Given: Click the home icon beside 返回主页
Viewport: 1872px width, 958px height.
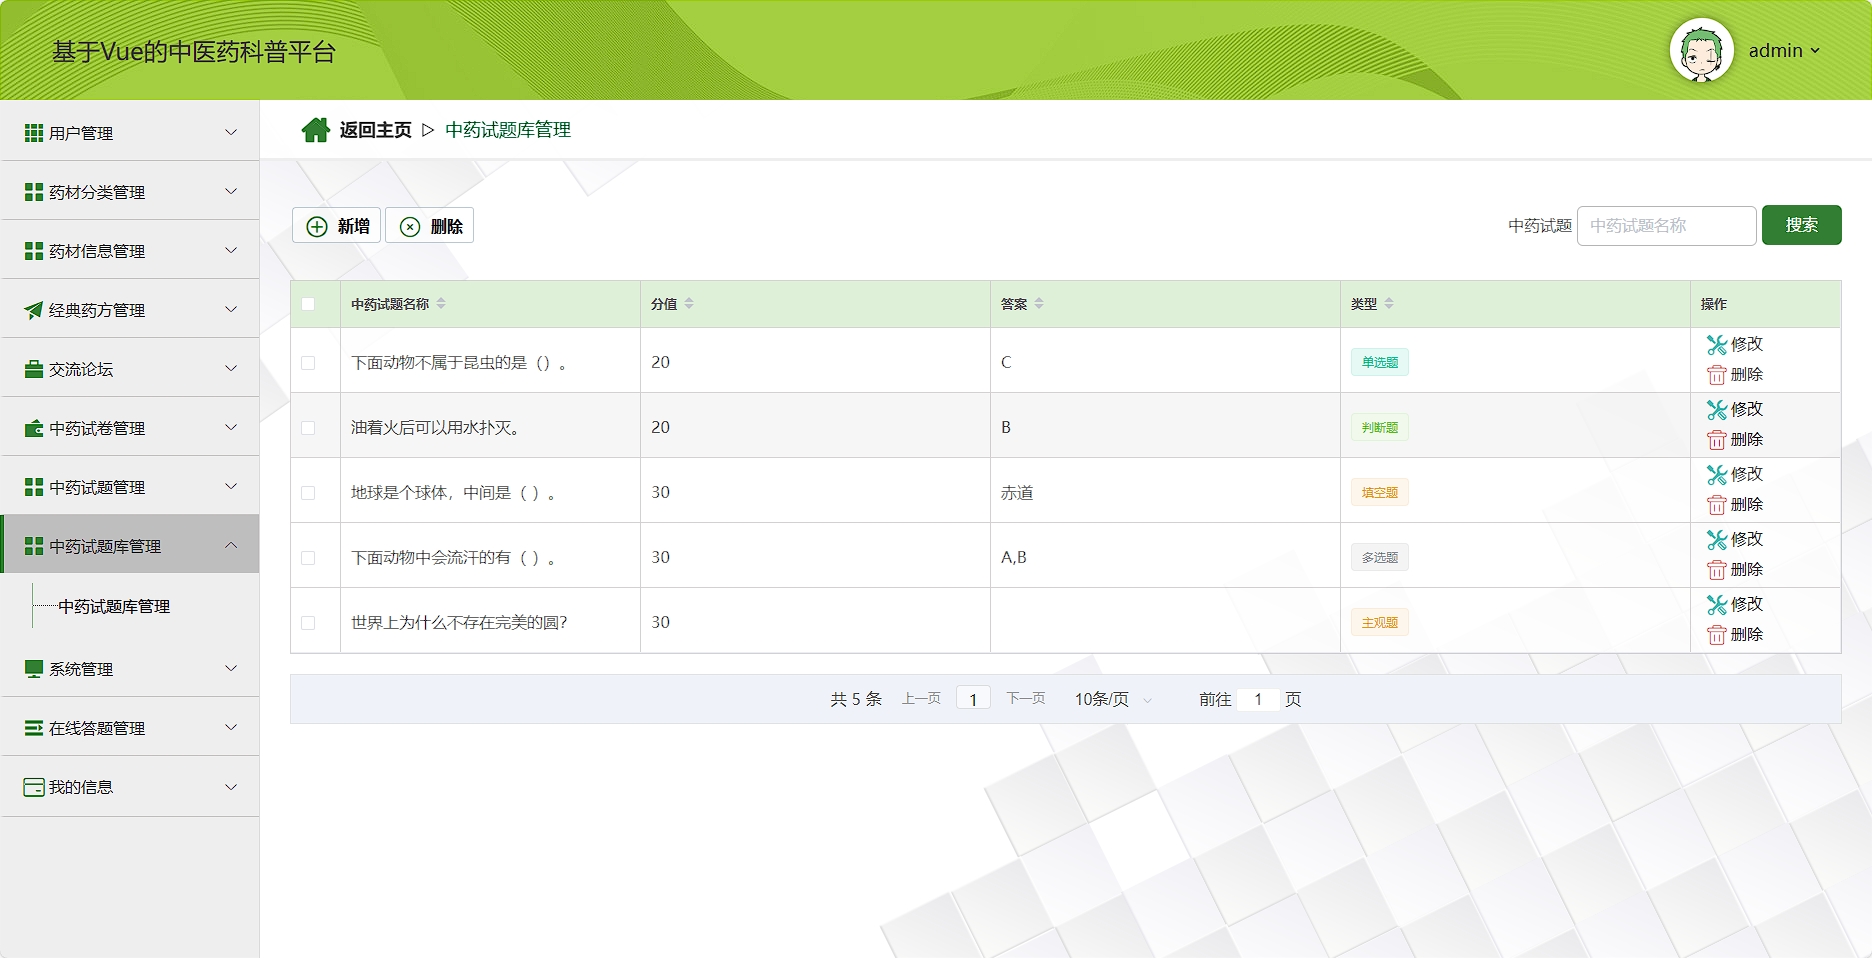Looking at the screenshot, I should [x=316, y=130].
